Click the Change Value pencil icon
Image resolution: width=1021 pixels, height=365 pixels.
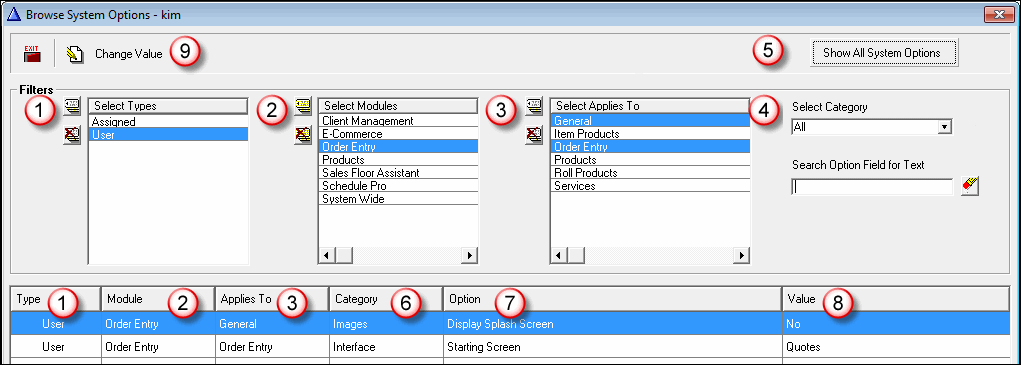click(x=74, y=54)
